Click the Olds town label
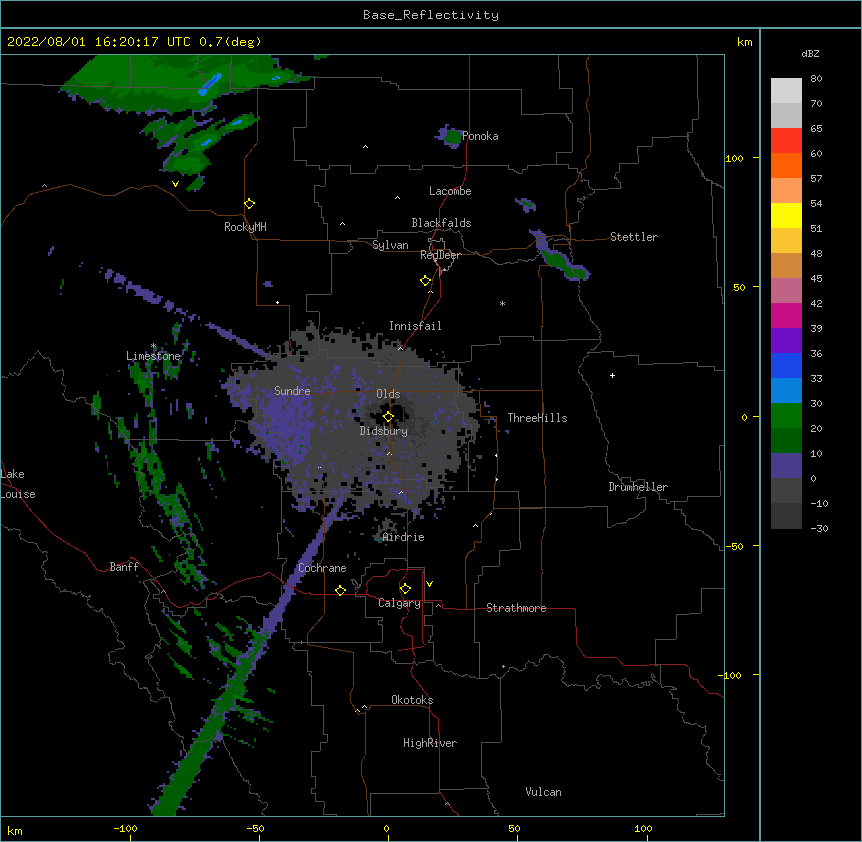Image resolution: width=862 pixels, height=842 pixels. pyautogui.click(x=388, y=394)
